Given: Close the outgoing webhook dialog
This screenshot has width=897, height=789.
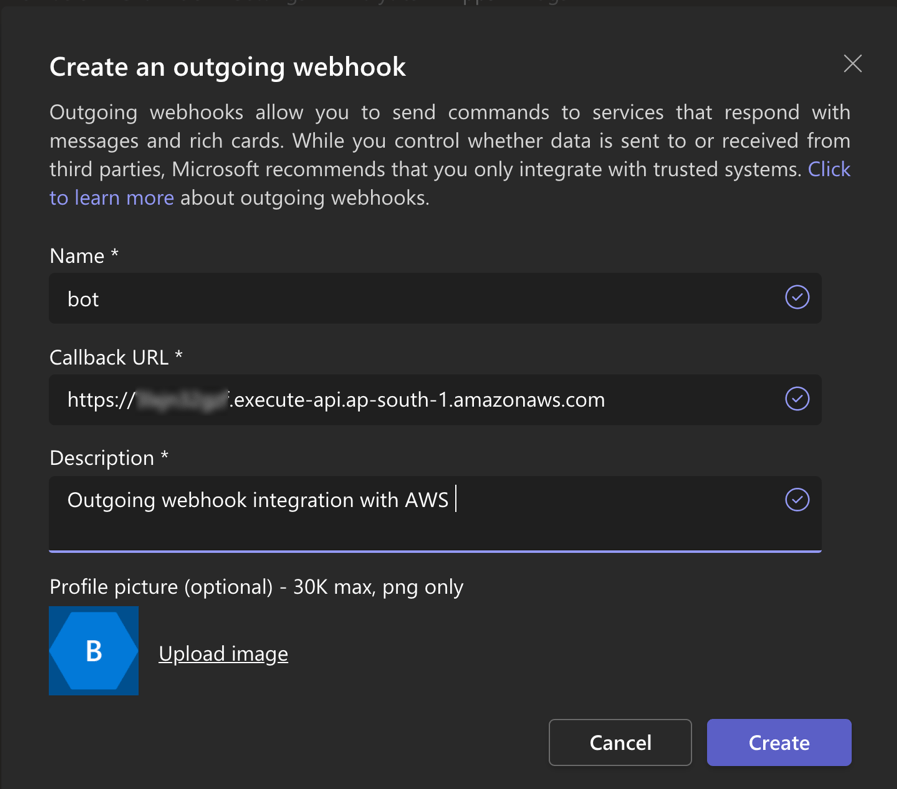Looking at the screenshot, I should click(852, 64).
